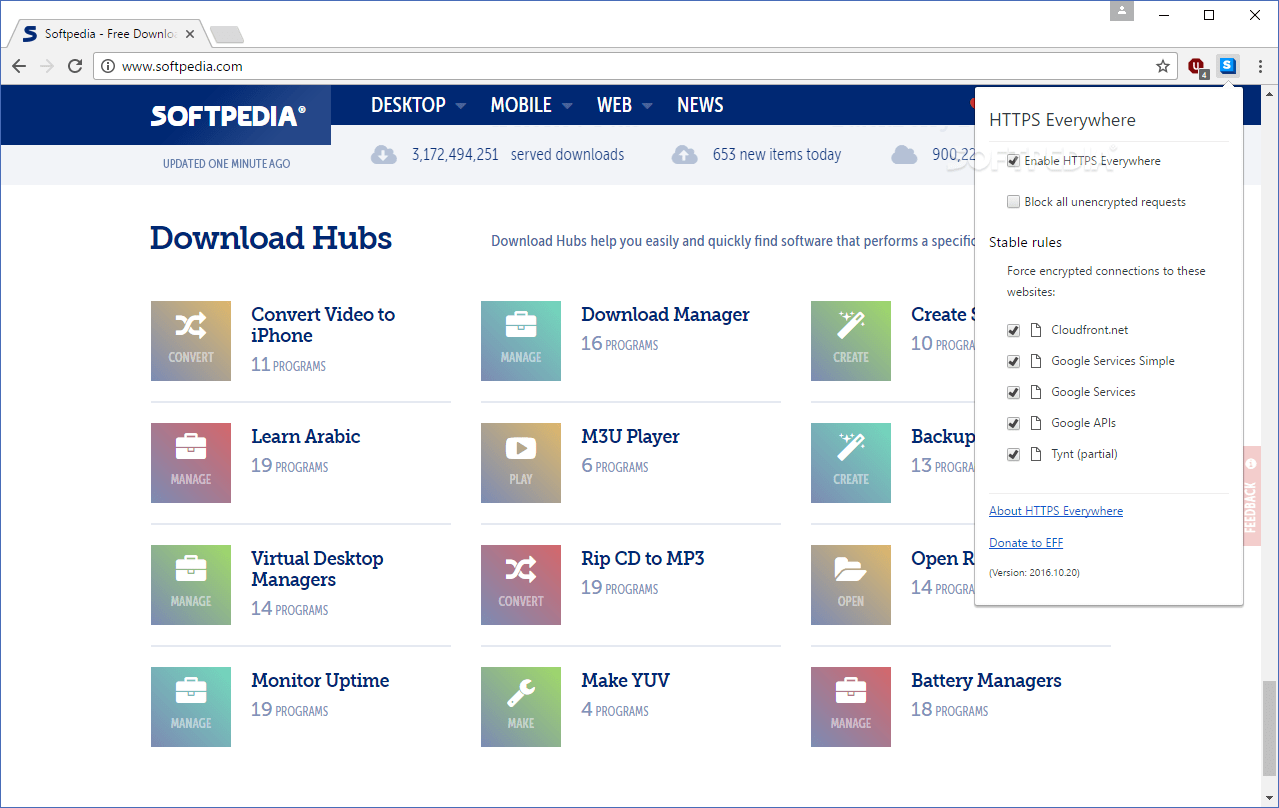Toggle Enable HTTPS Everywhere checkbox
The width and height of the screenshot is (1279, 808).
tap(1014, 161)
